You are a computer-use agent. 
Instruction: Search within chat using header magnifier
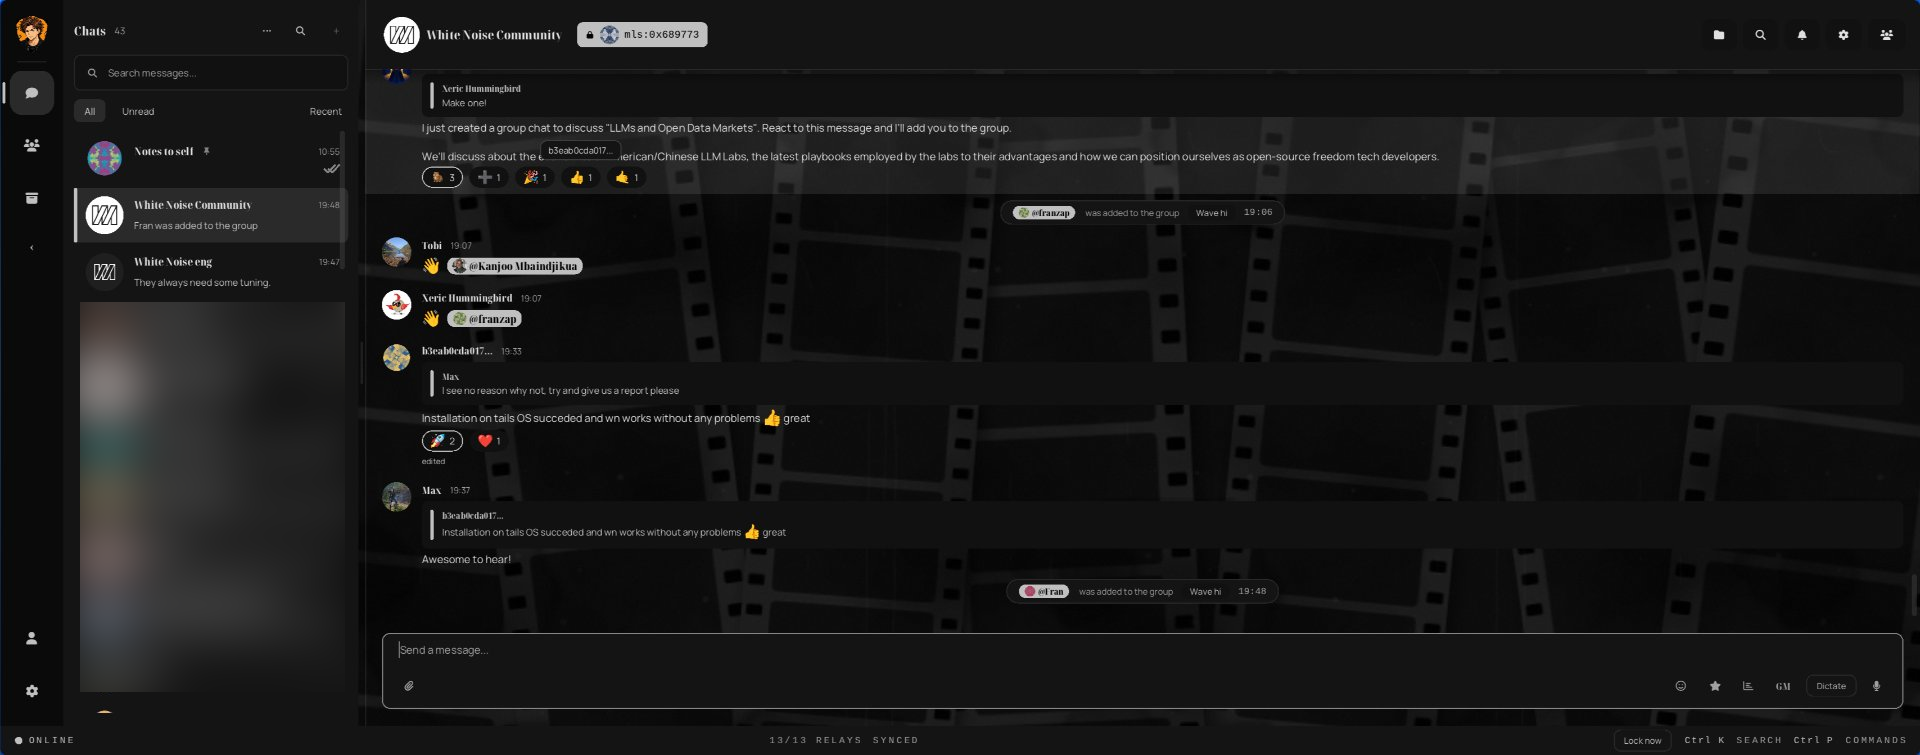click(x=1760, y=35)
